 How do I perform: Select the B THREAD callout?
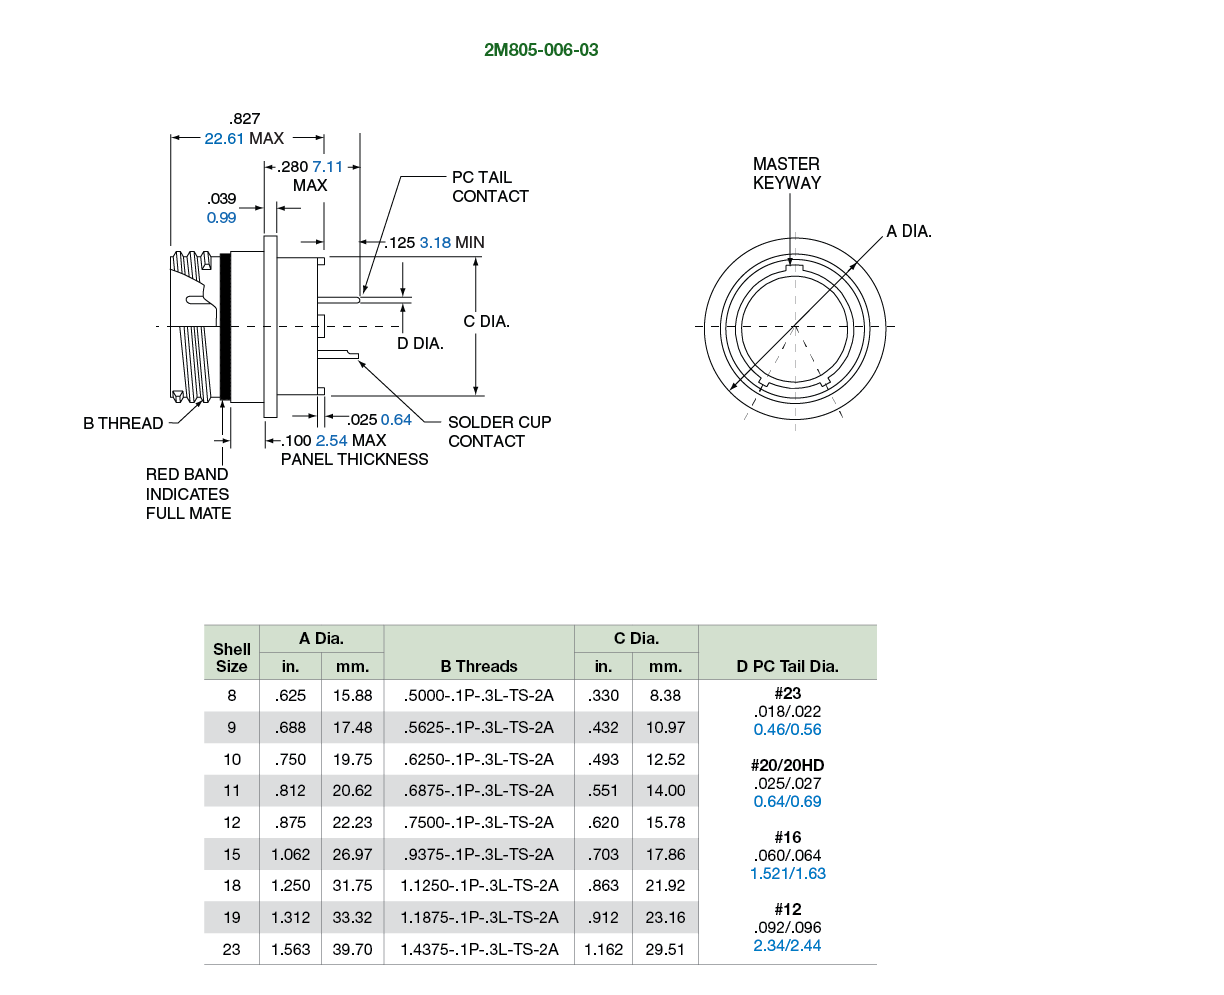[123, 423]
